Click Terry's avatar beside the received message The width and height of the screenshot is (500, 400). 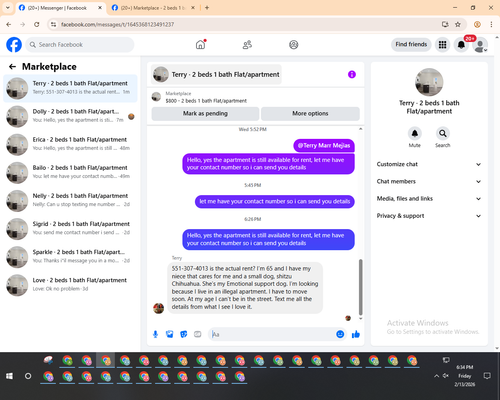158,308
